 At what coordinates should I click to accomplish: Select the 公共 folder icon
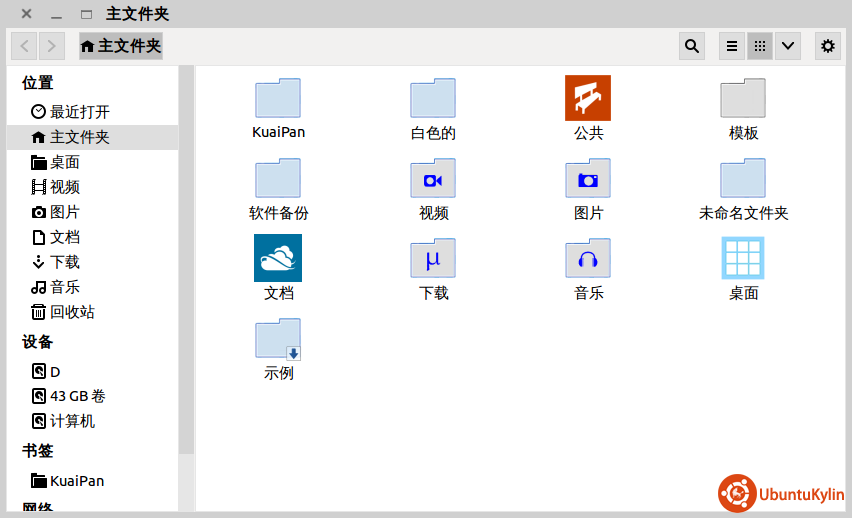pos(588,99)
